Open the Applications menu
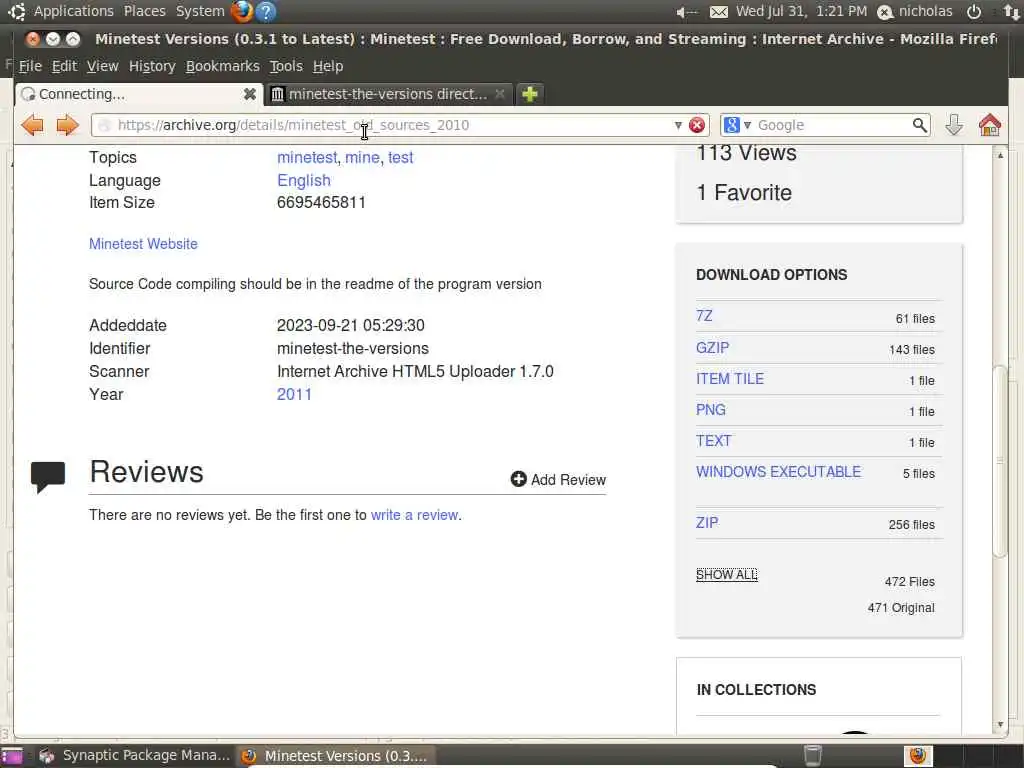The height and width of the screenshot is (768, 1024). 73,11
